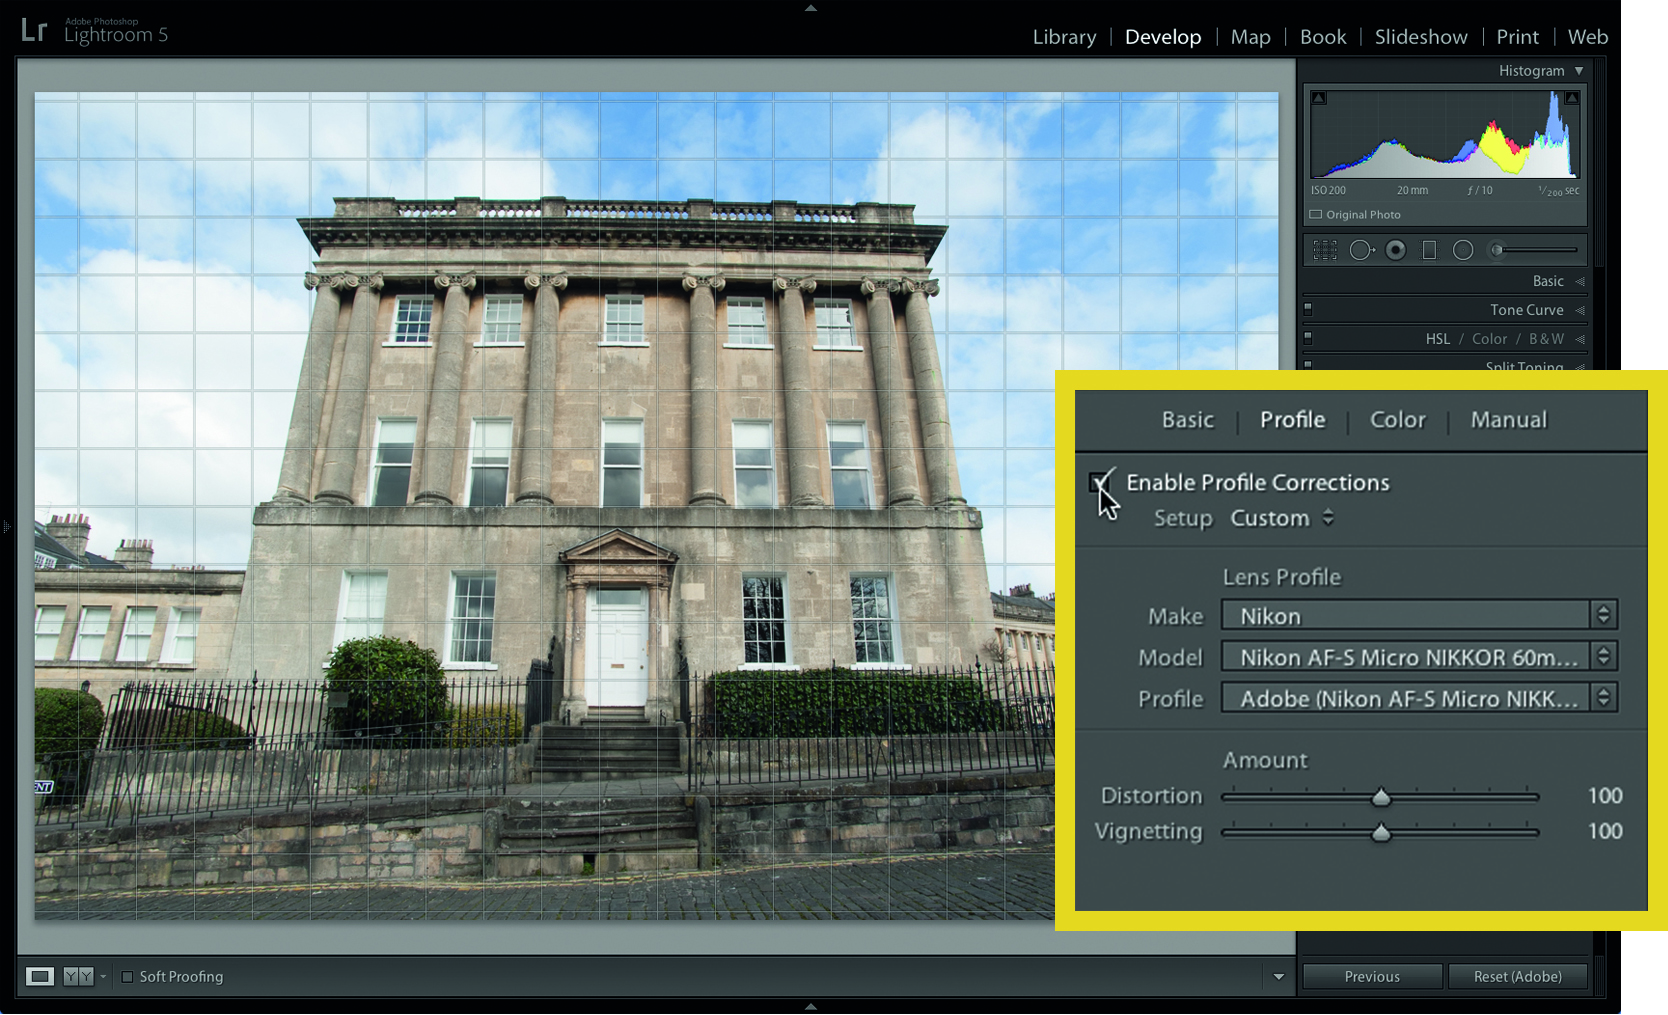Show the filmstrip using bottom arrow
The width and height of the screenshot is (1668, 1015).
click(x=811, y=1007)
